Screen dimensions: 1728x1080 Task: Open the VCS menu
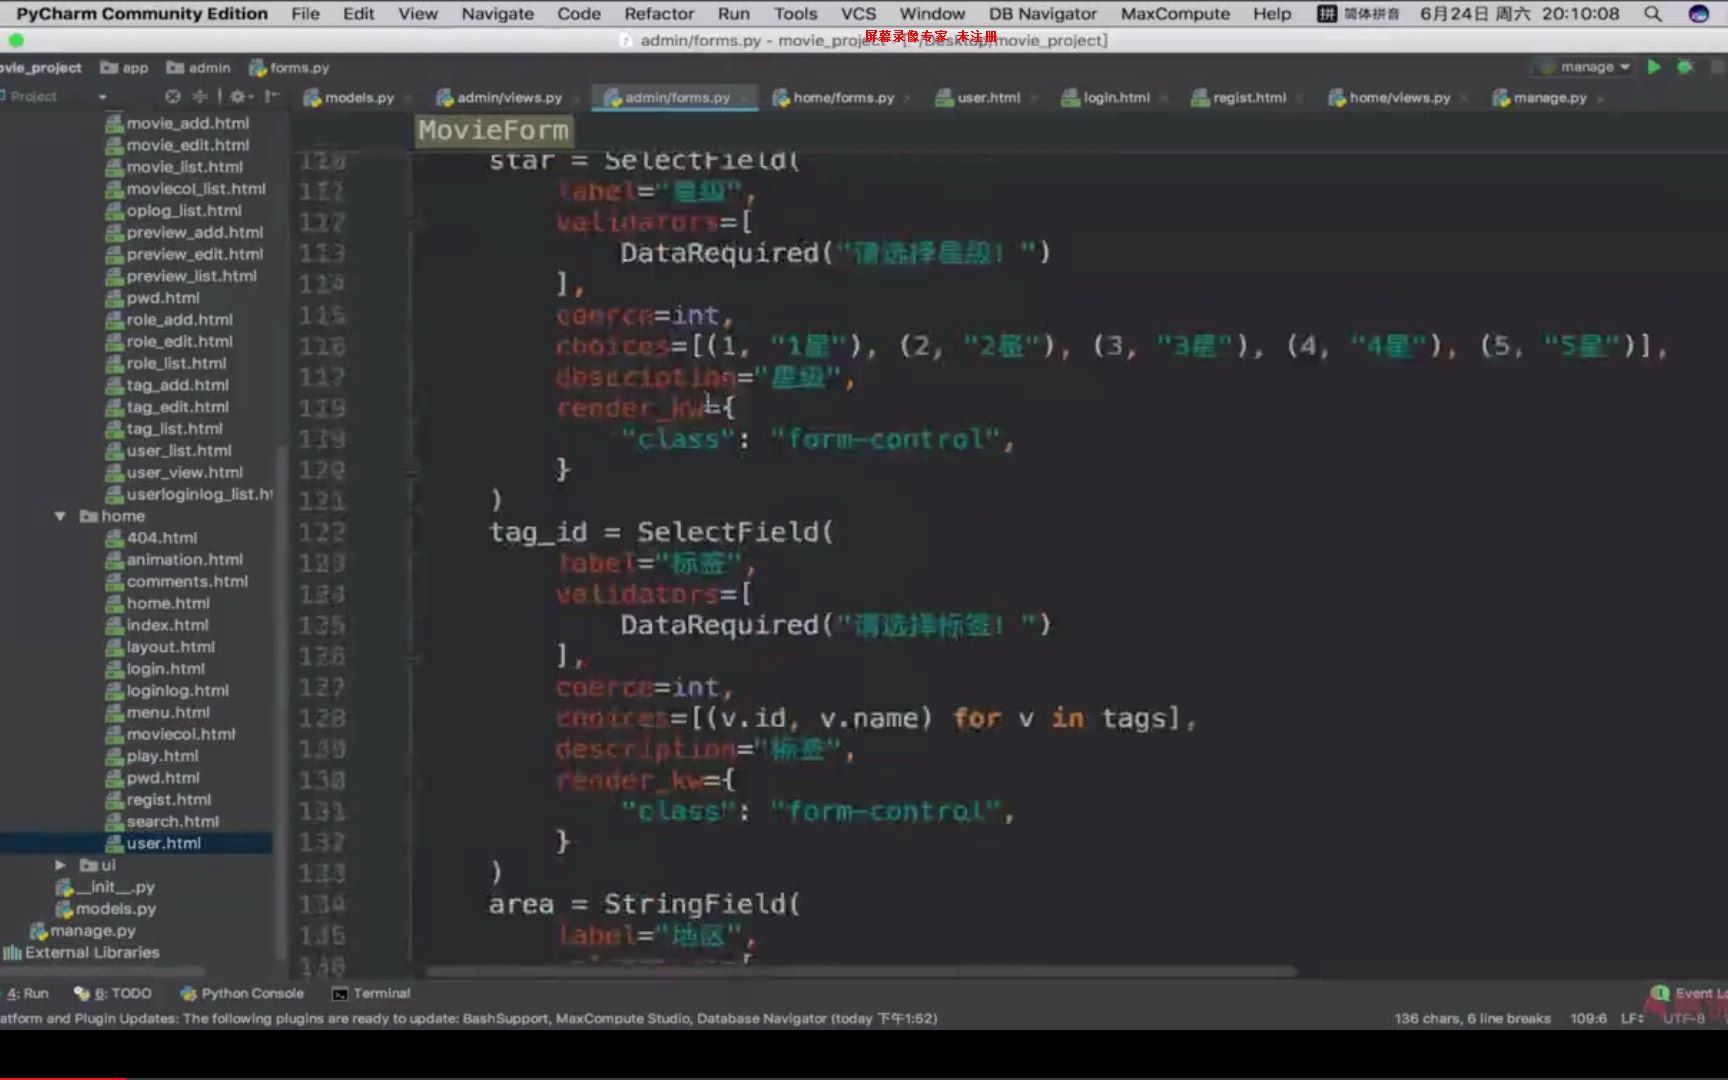858,14
